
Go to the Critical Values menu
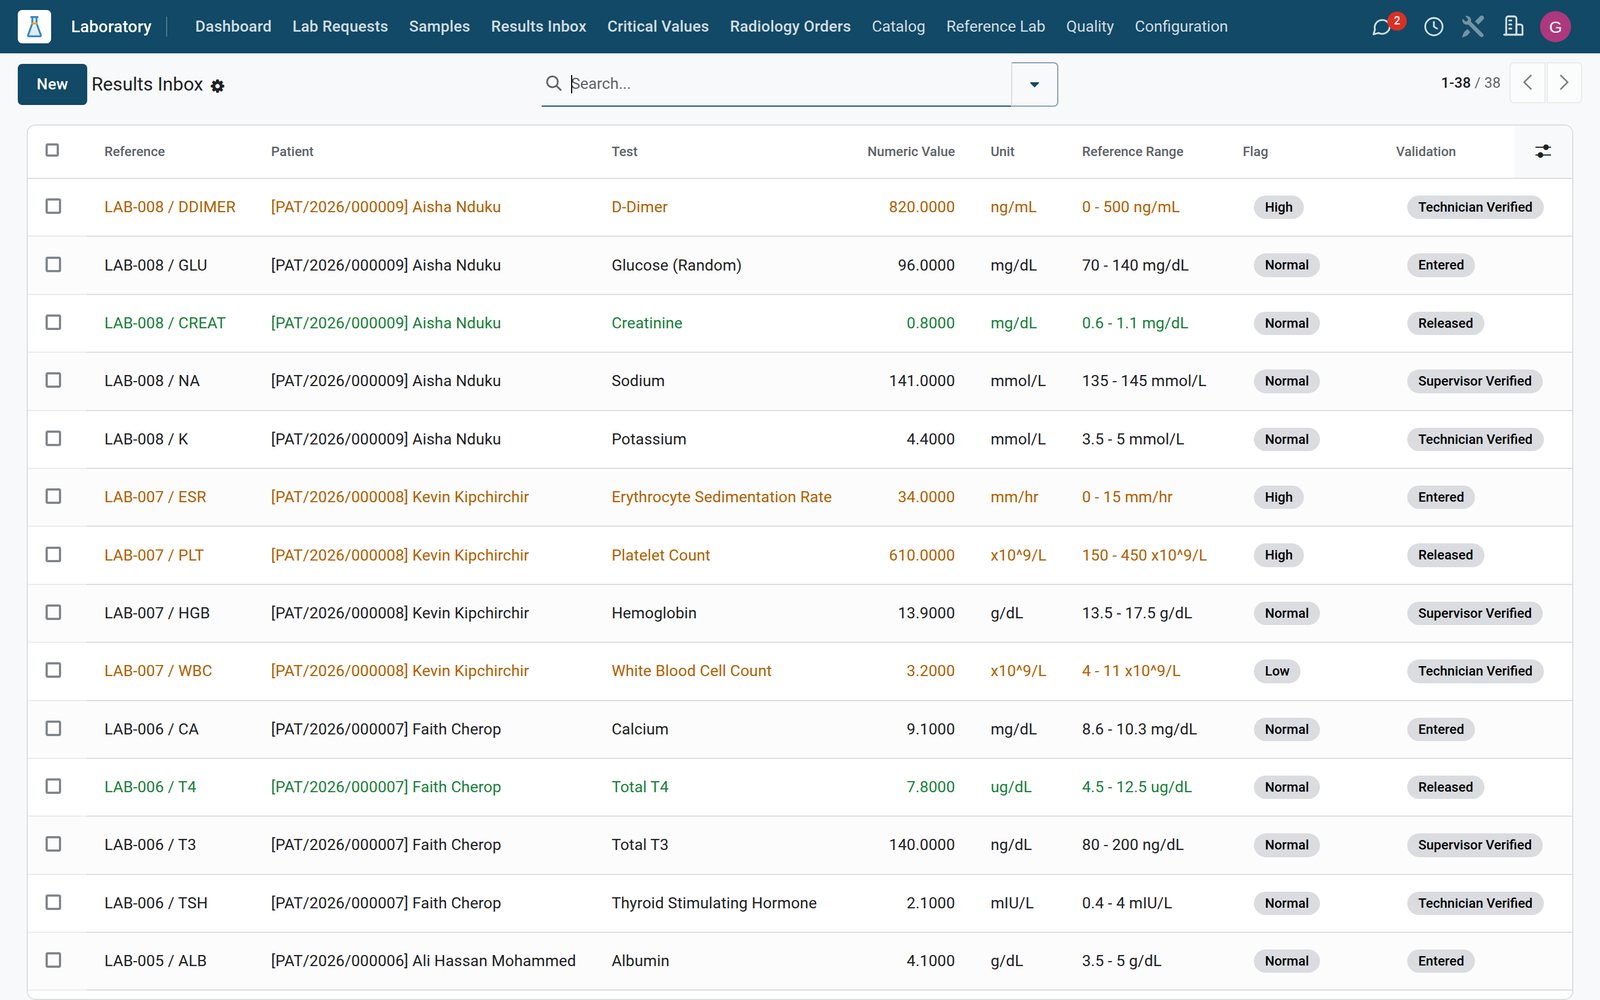point(658,26)
